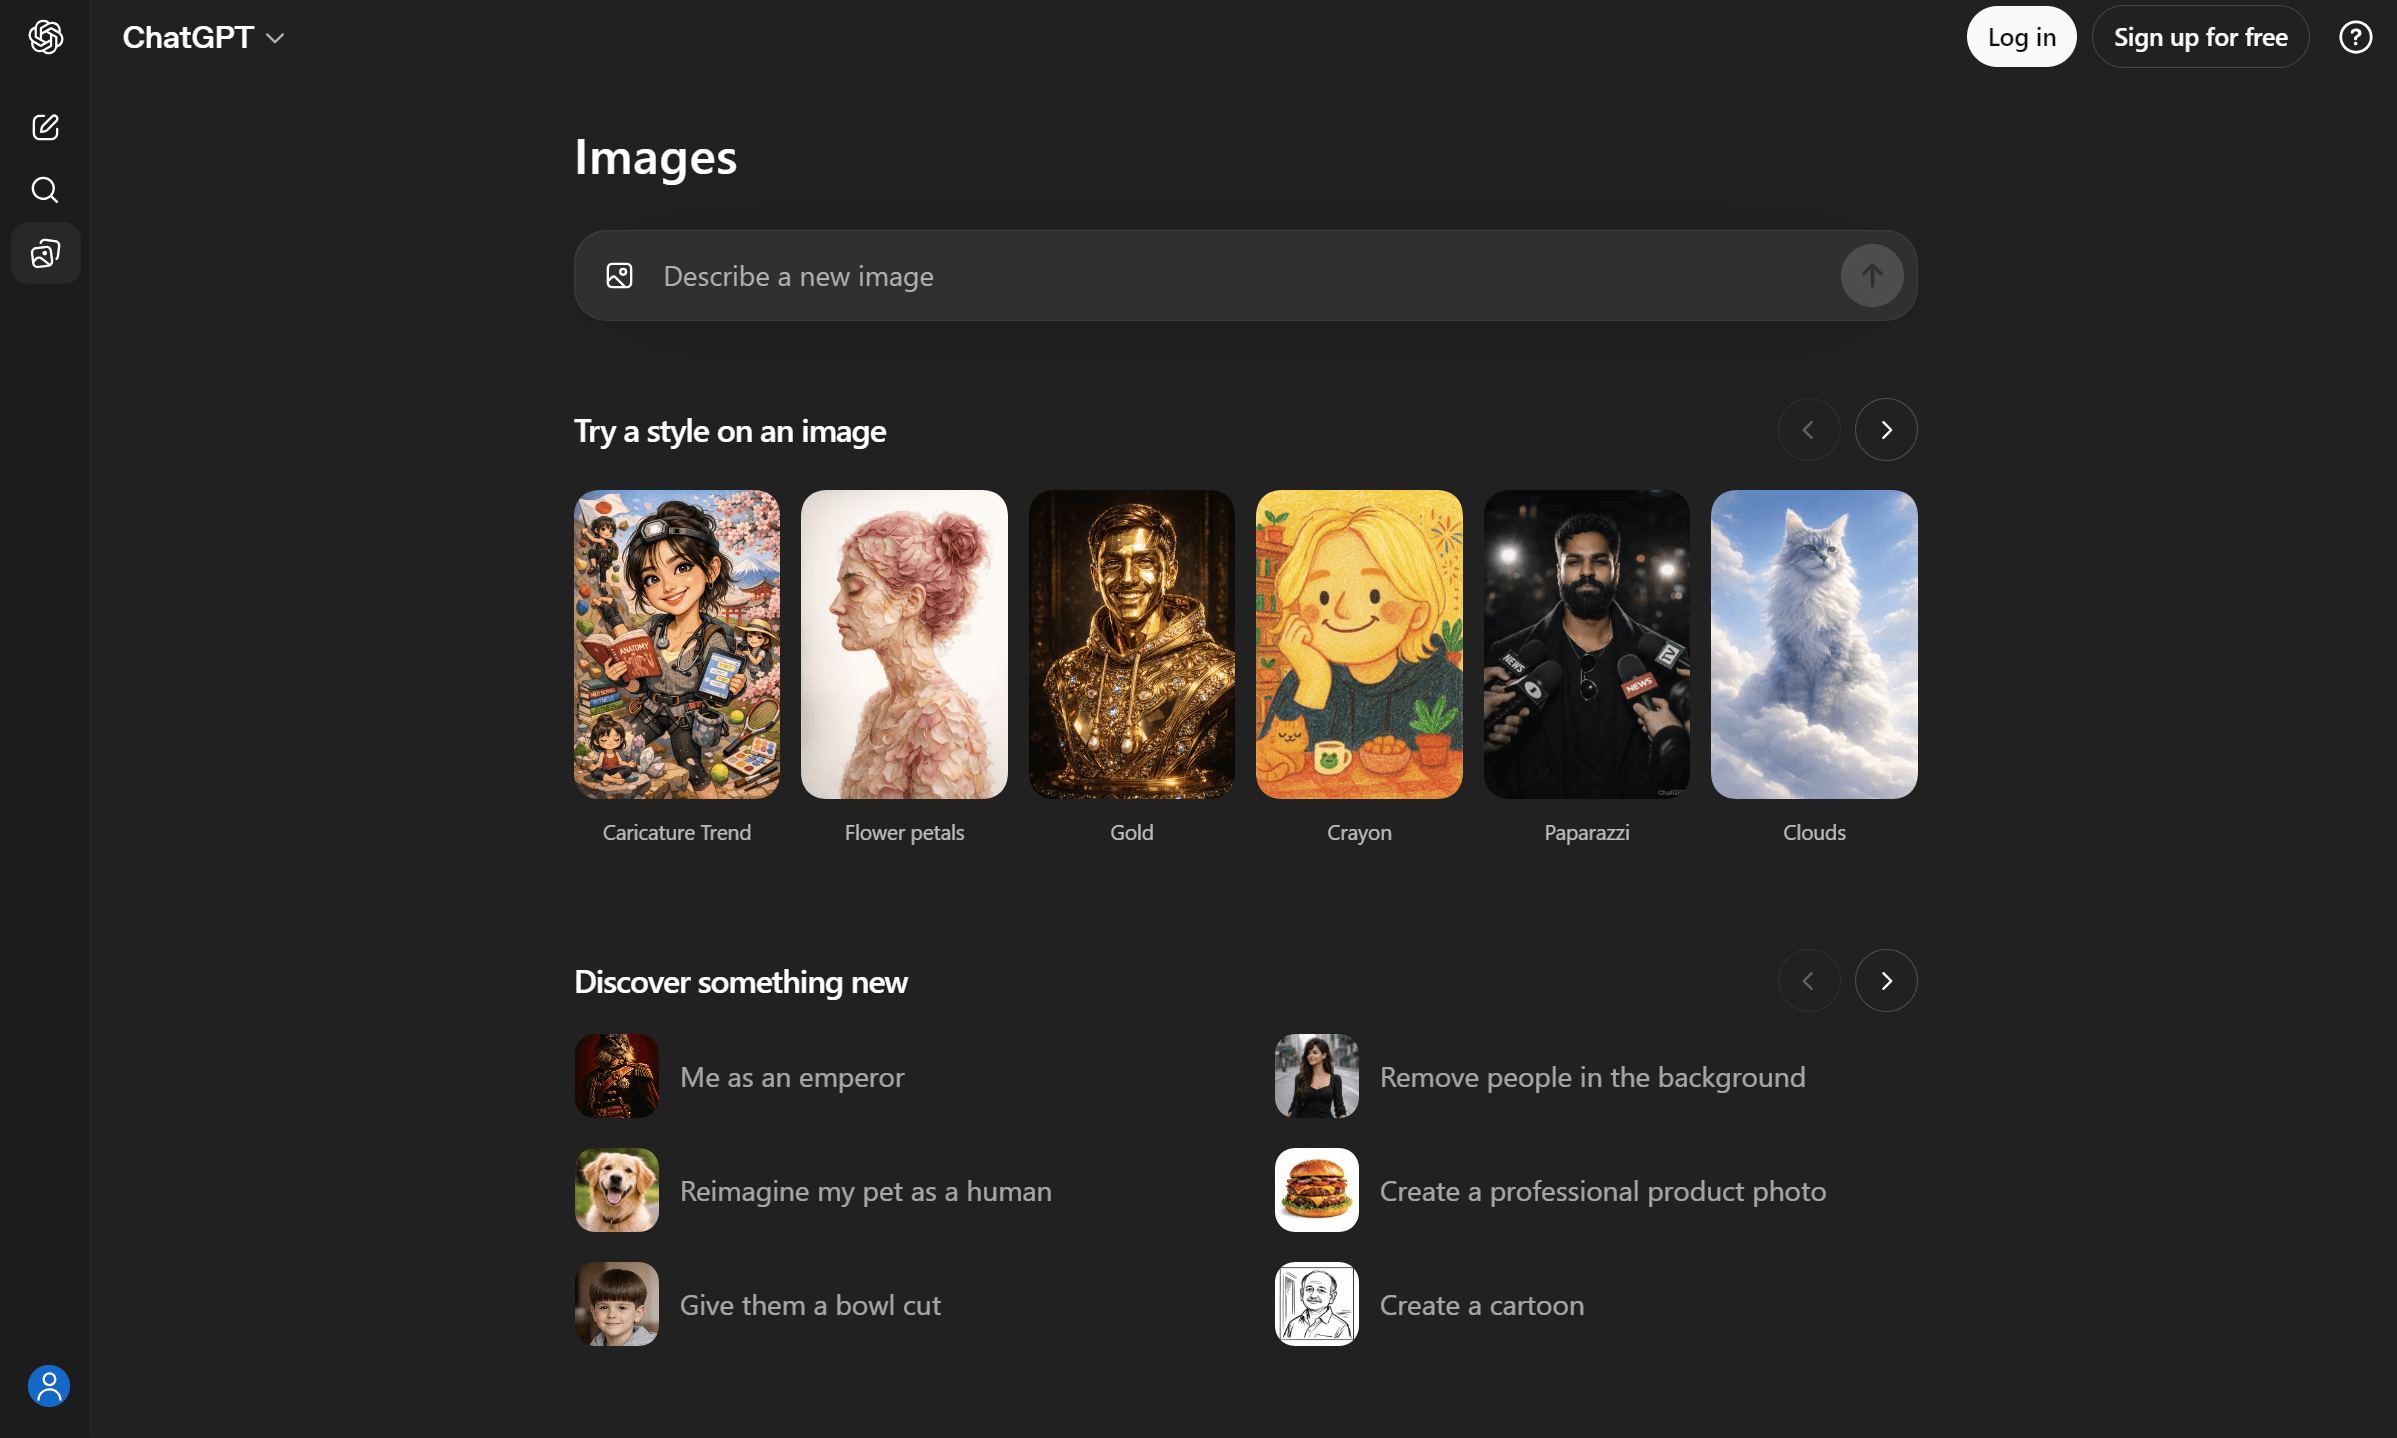This screenshot has height=1438, width=2397.
Task: Show next styles in style carousel
Action: [1885, 430]
